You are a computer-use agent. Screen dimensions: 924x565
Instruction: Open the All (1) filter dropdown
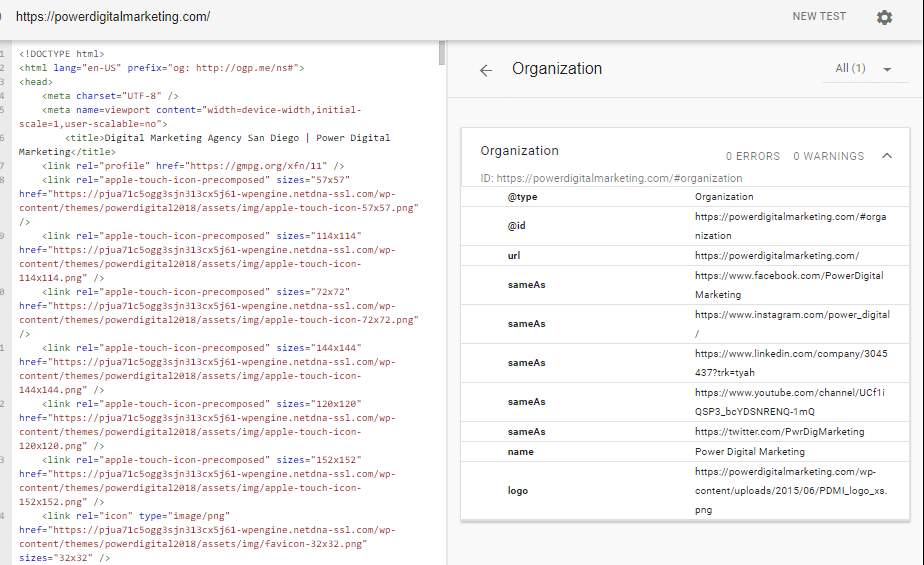[x=863, y=69]
